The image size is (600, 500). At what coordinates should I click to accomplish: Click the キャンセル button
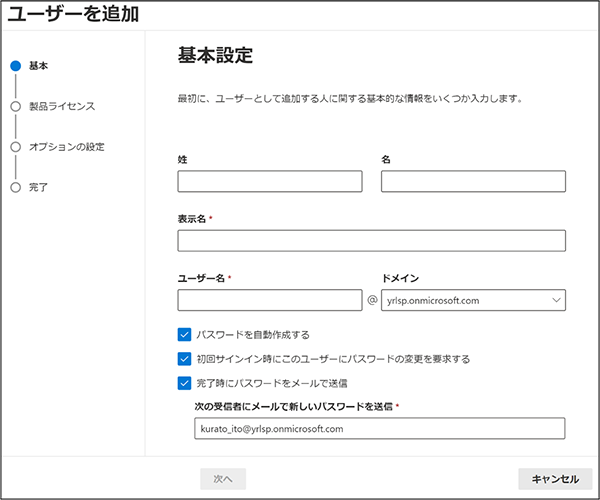click(555, 479)
